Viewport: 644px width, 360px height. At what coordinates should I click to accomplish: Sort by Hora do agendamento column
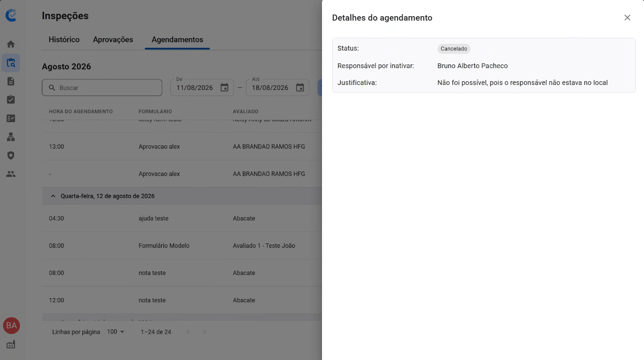point(80,111)
